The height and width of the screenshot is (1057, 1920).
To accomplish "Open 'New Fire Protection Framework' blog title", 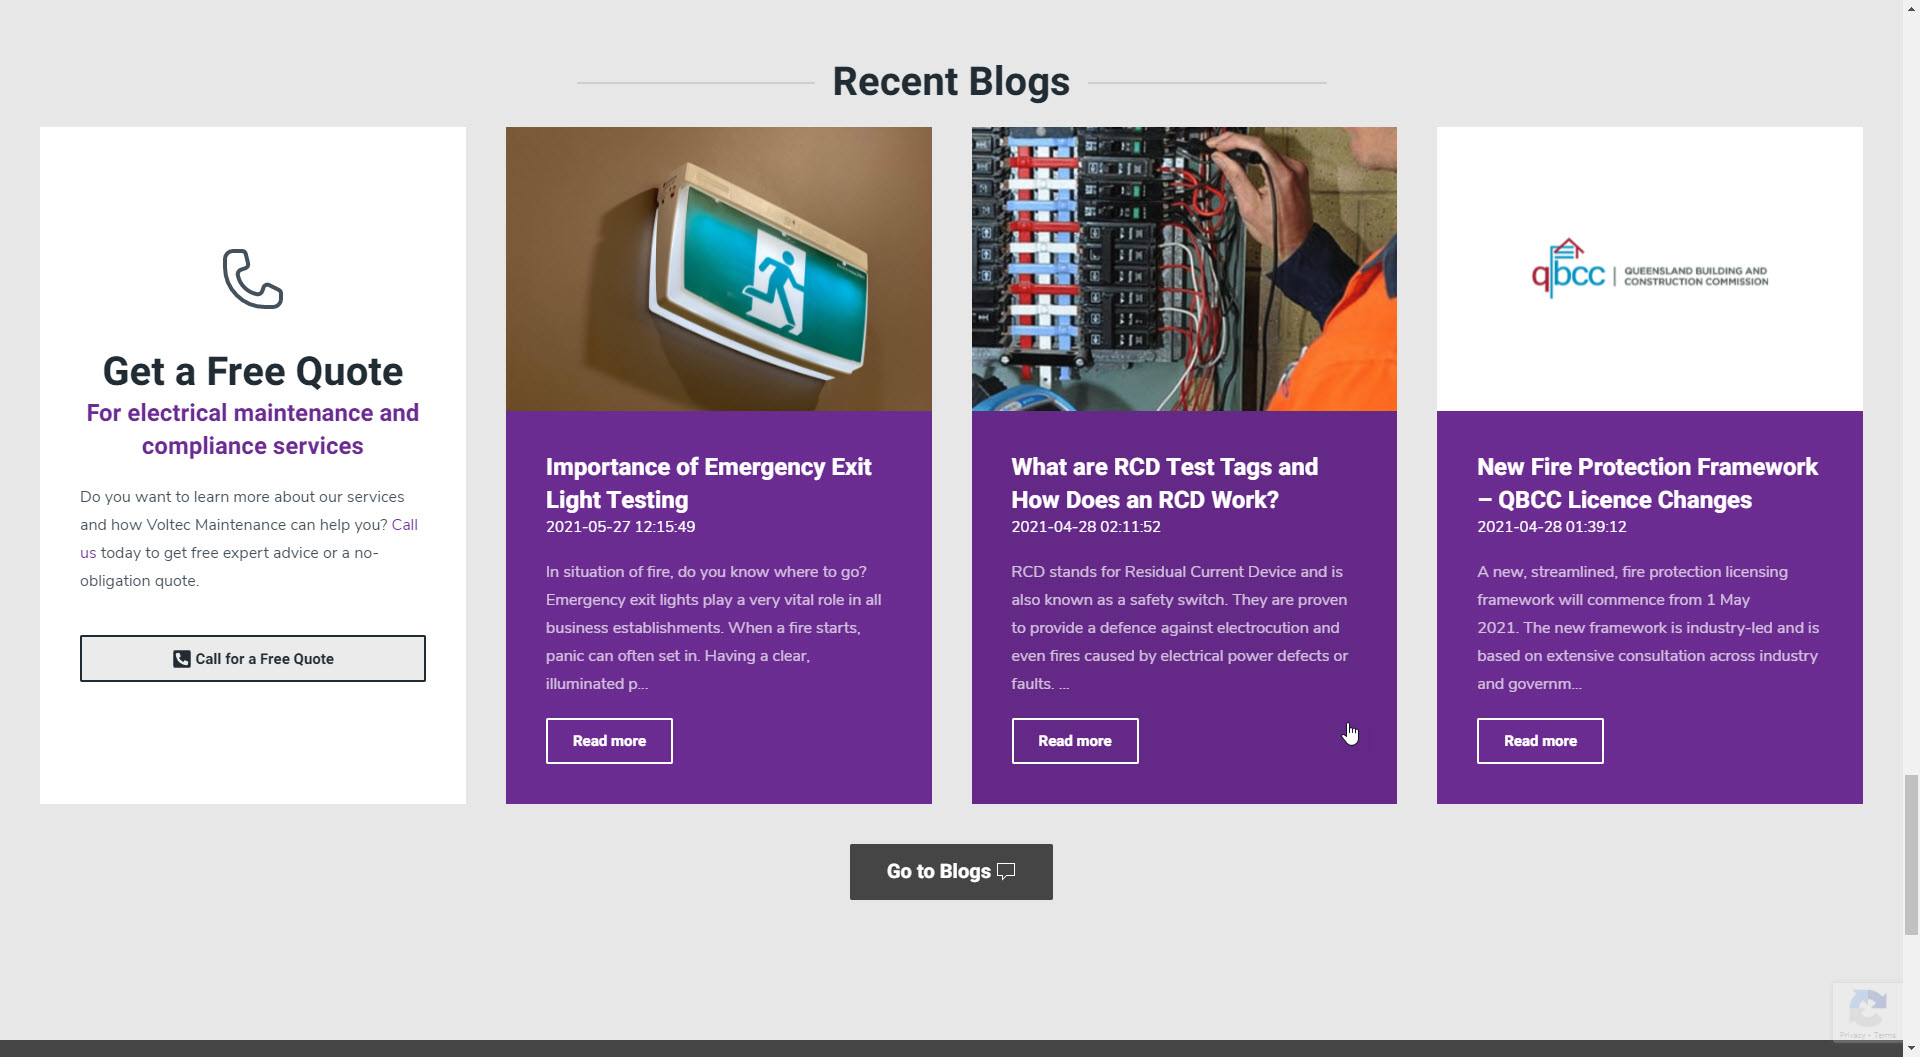I will [1647, 483].
